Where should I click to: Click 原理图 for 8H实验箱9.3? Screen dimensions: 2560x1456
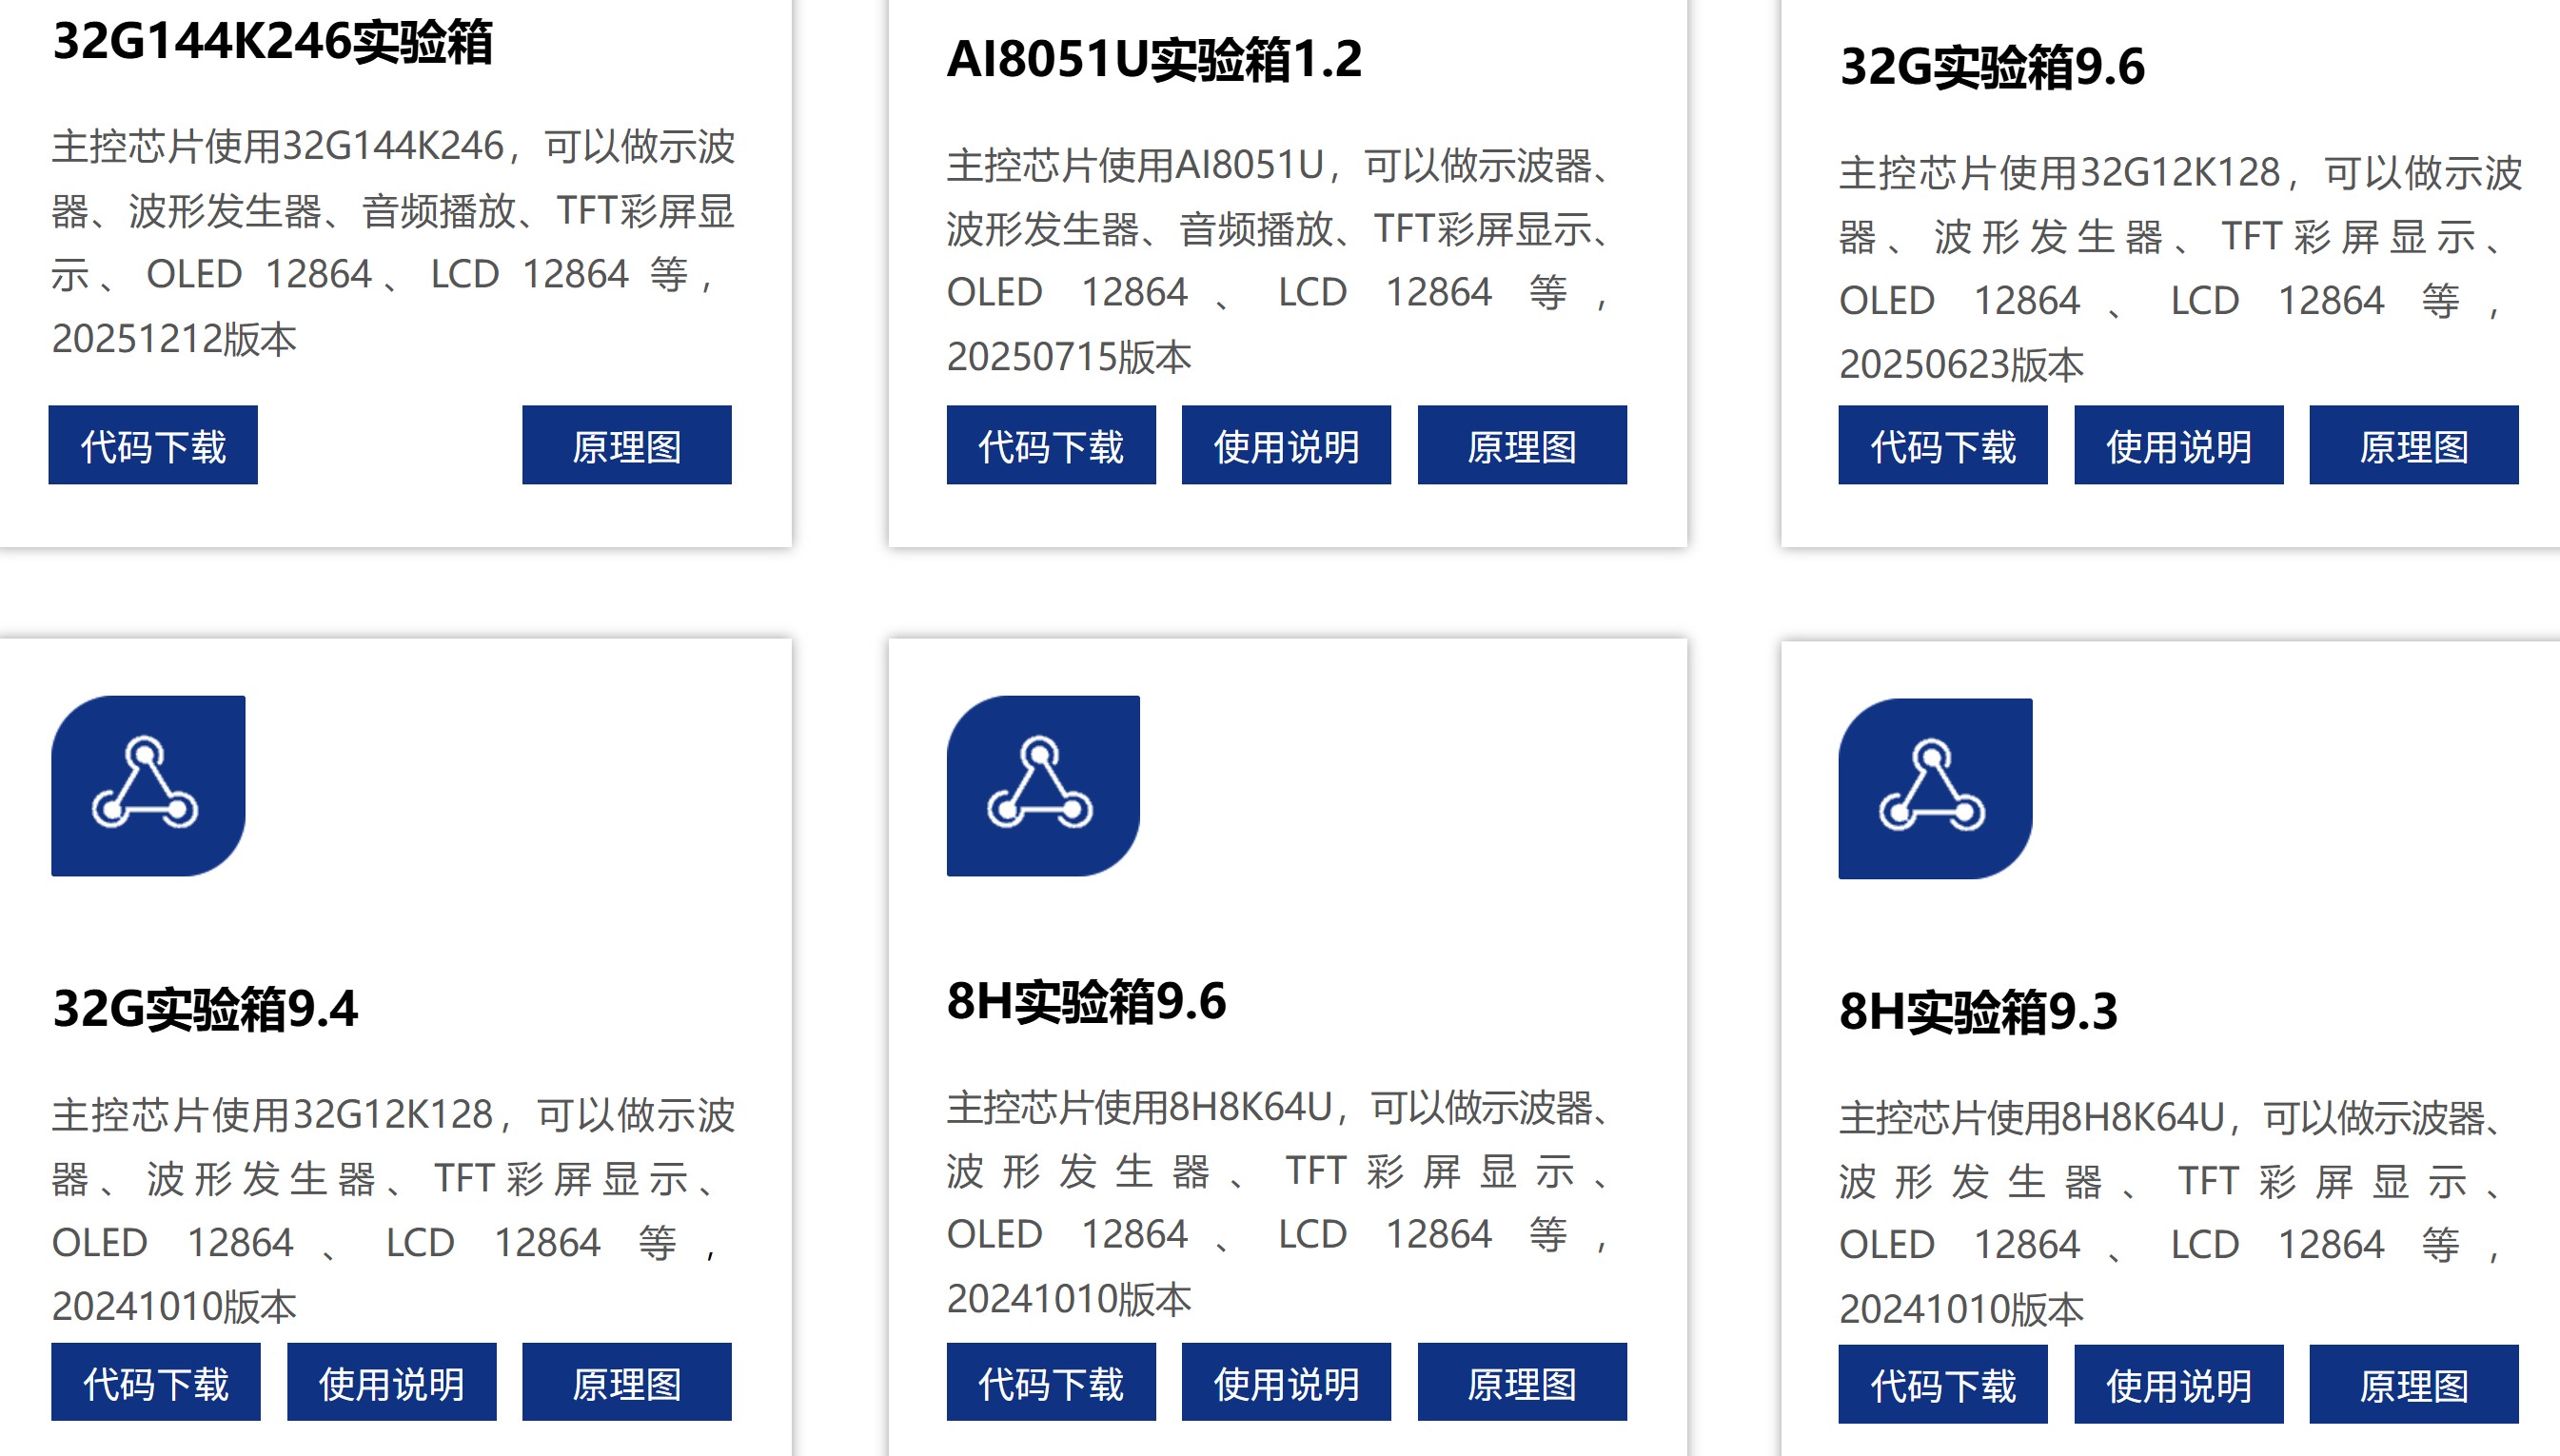tap(2417, 1384)
